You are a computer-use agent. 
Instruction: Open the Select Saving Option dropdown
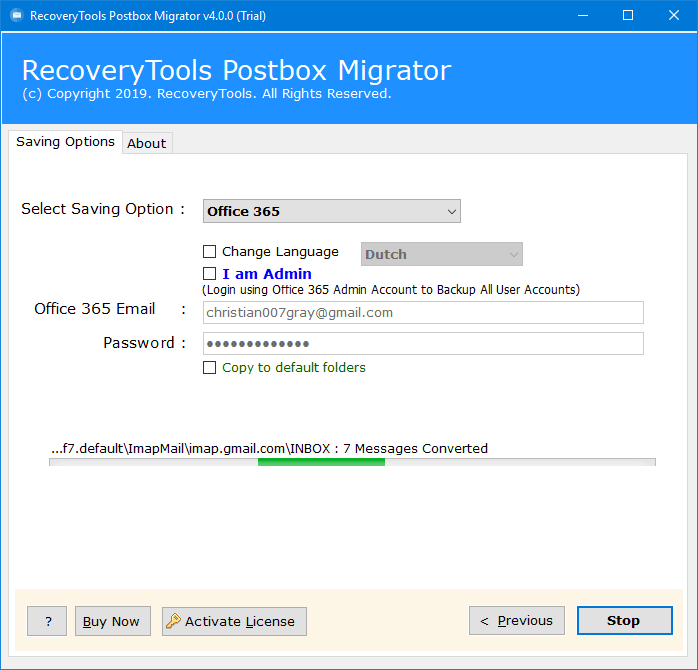click(x=332, y=211)
